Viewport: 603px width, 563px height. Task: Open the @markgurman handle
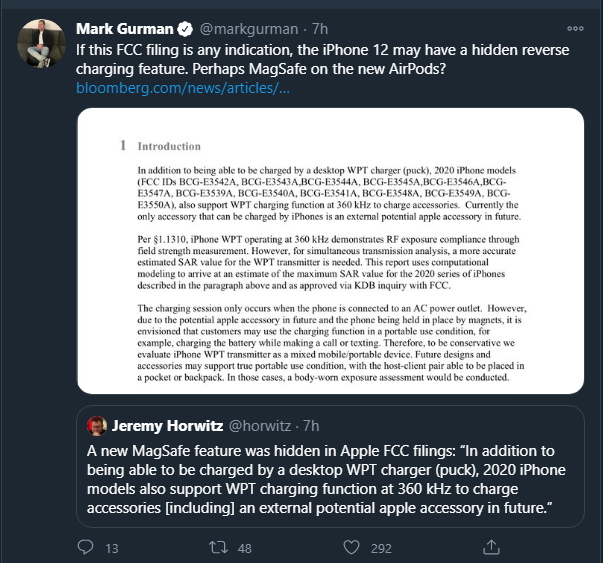pos(249,29)
